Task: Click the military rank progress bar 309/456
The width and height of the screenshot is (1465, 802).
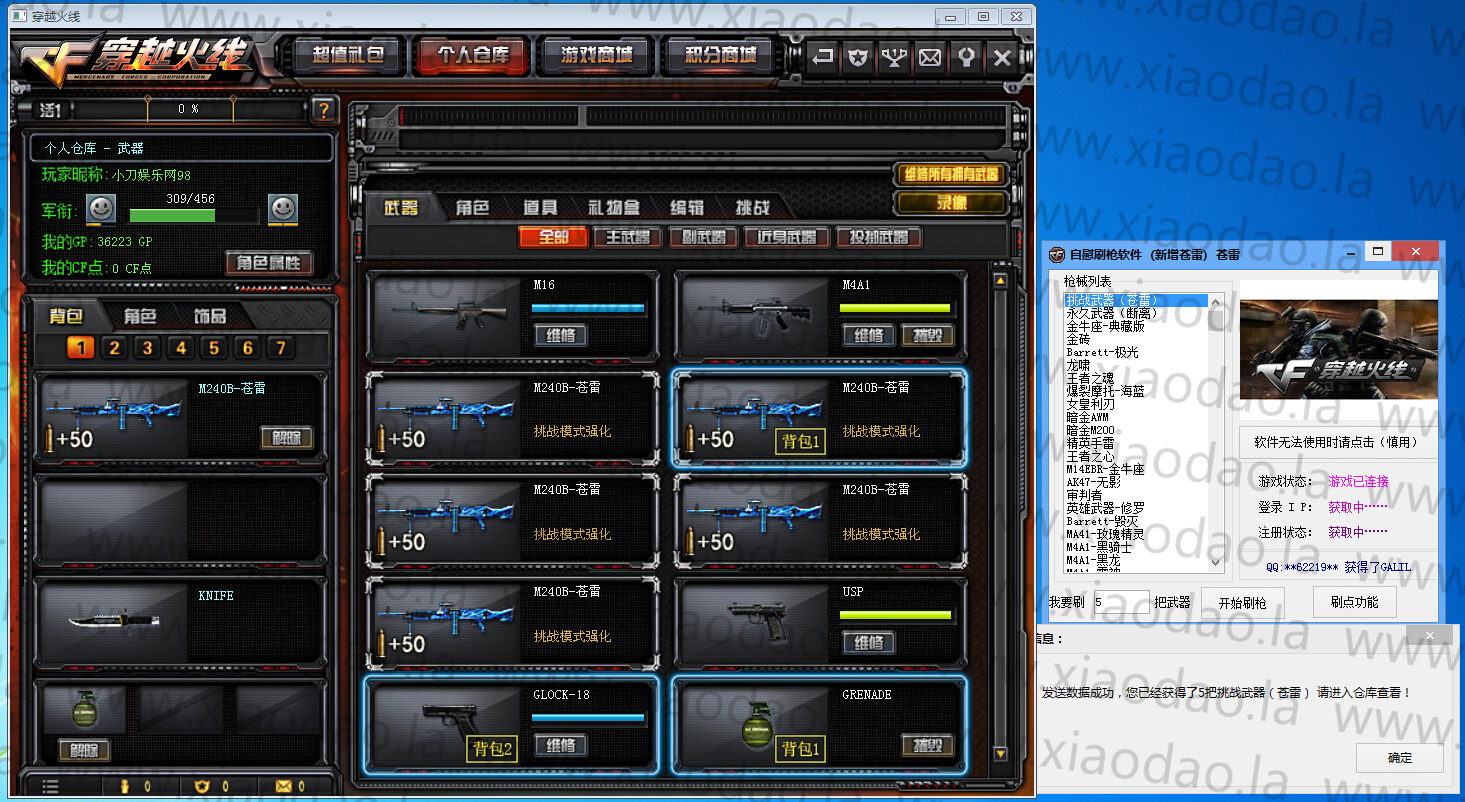Action: coord(192,214)
